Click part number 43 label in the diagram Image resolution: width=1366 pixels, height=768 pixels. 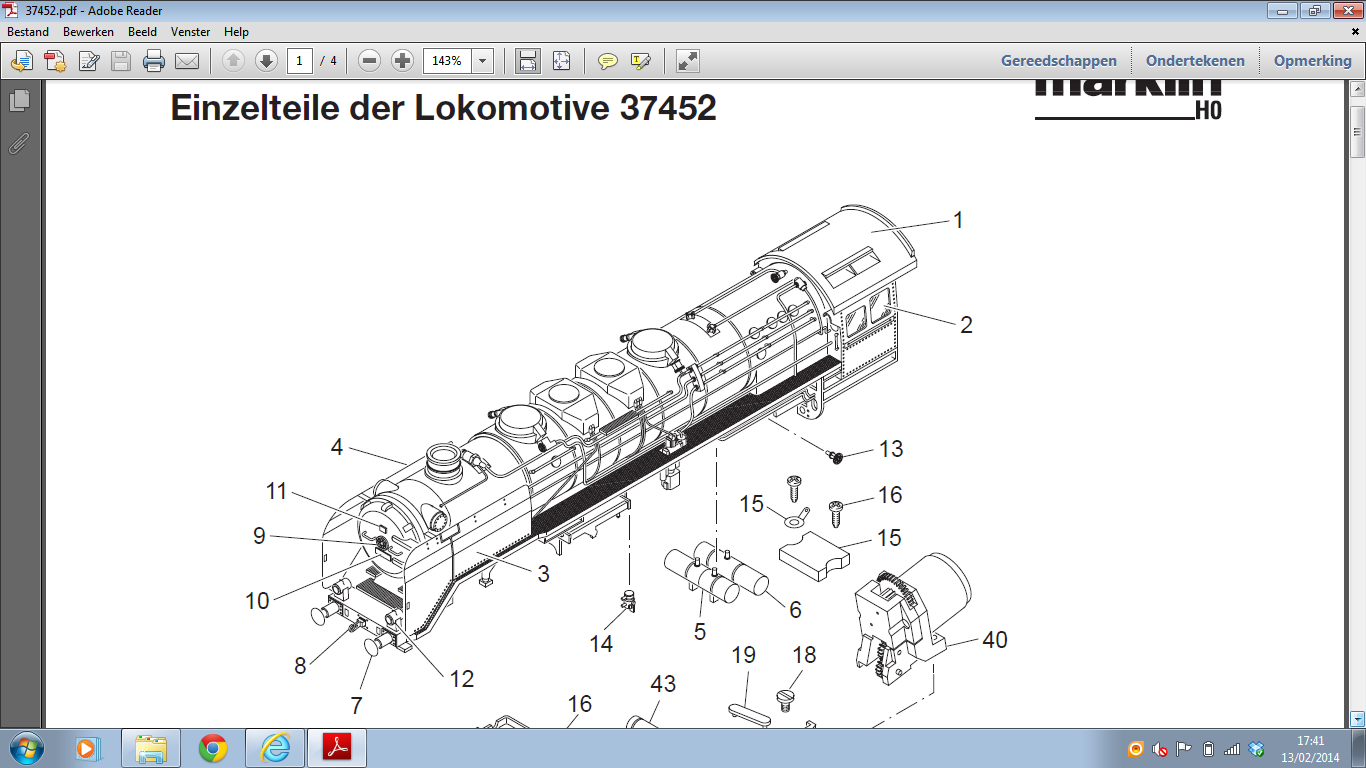[663, 684]
